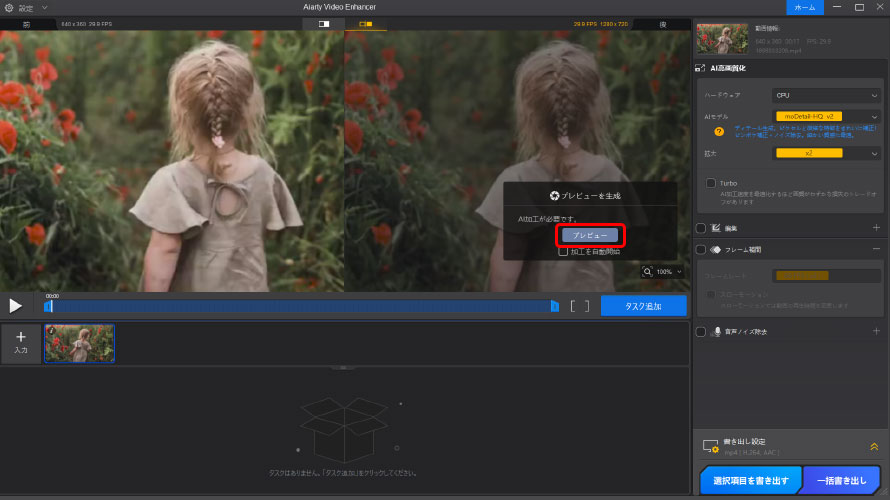Click the フレーム補間 icon
The height and width of the screenshot is (500, 890).
coord(716,250)
